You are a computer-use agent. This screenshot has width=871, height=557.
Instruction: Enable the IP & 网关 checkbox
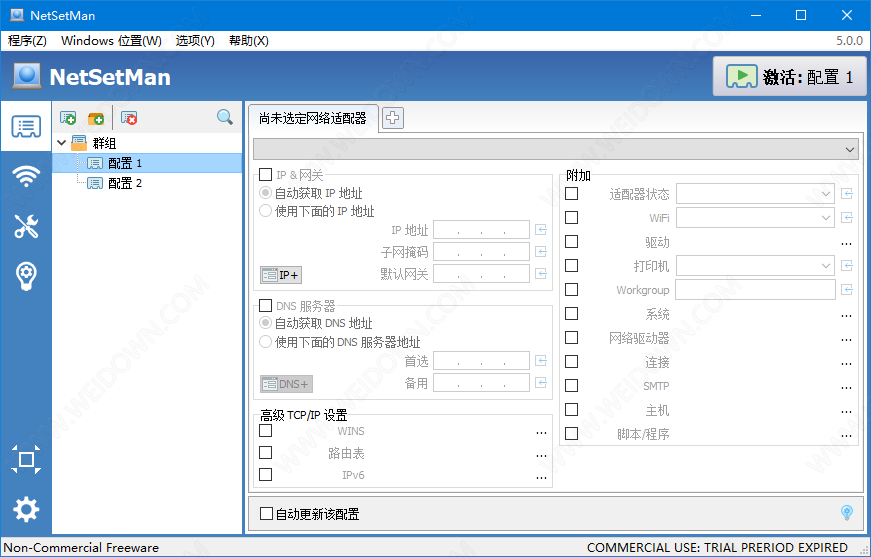pyautogui.click(x=266, y=175)
